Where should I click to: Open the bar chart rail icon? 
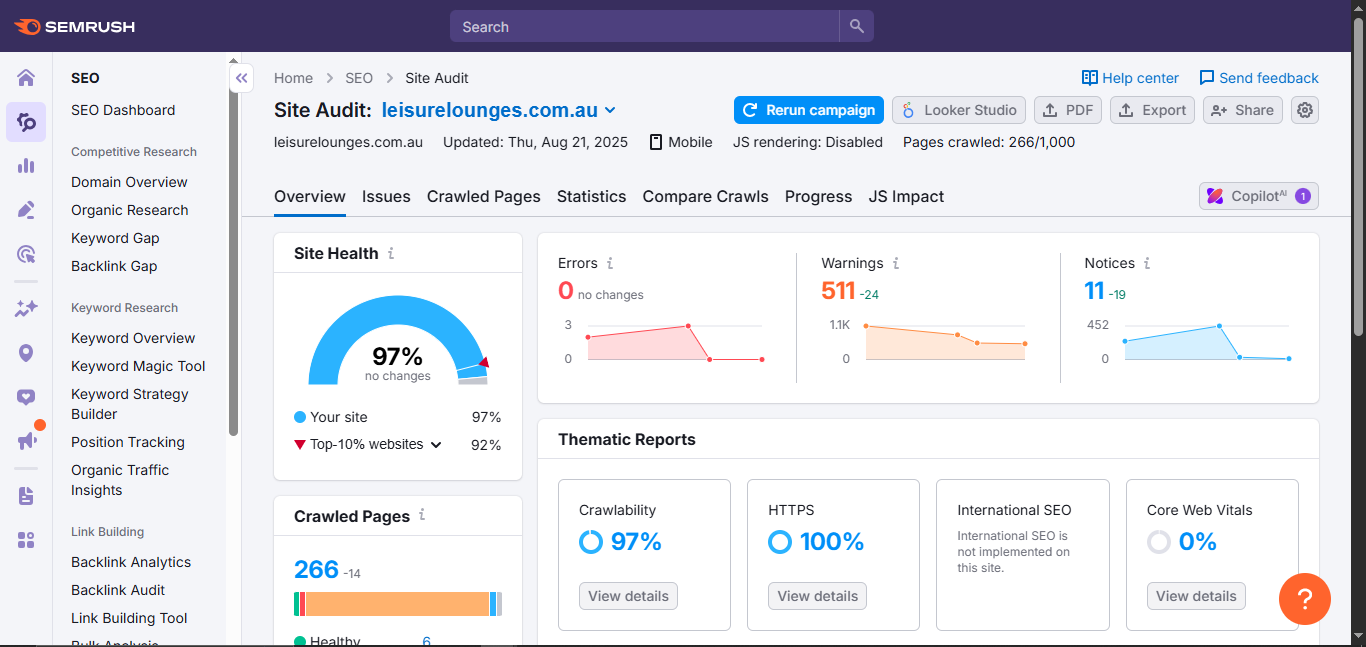26,166
